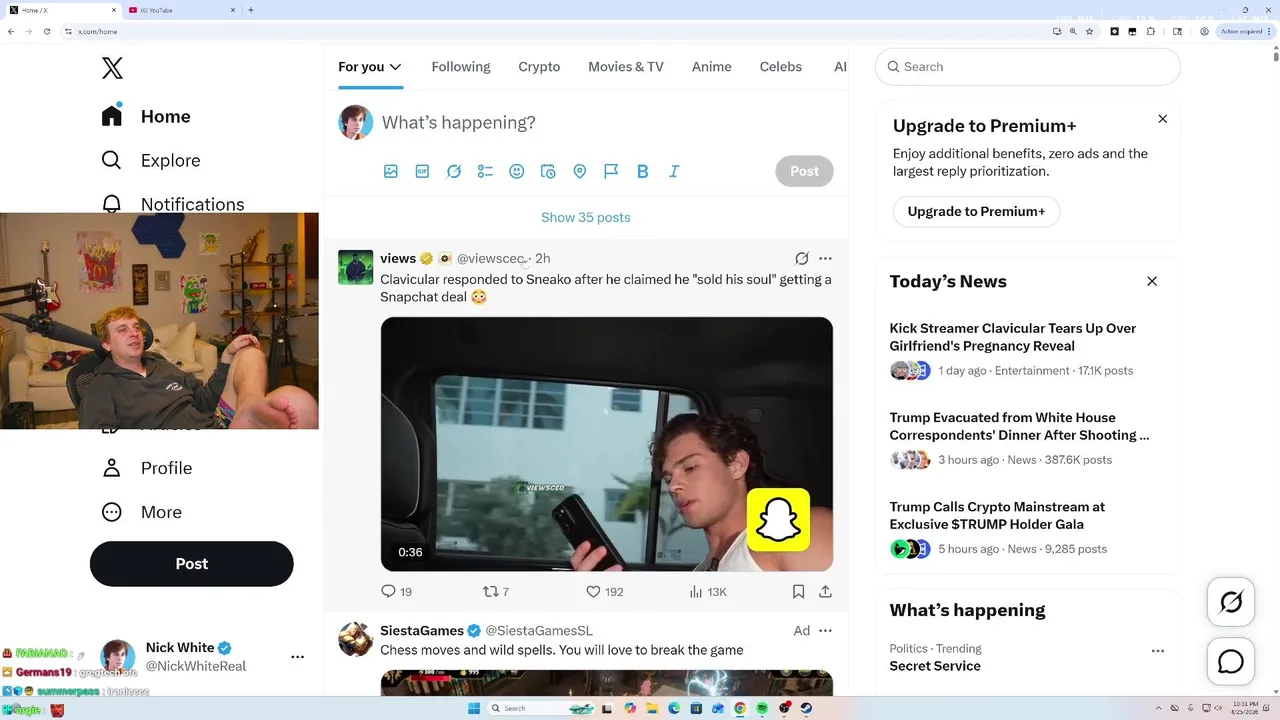This screenshot has width=1280, height=720.
Task: Click the X logo in sidebar
Action: (112, 68)
